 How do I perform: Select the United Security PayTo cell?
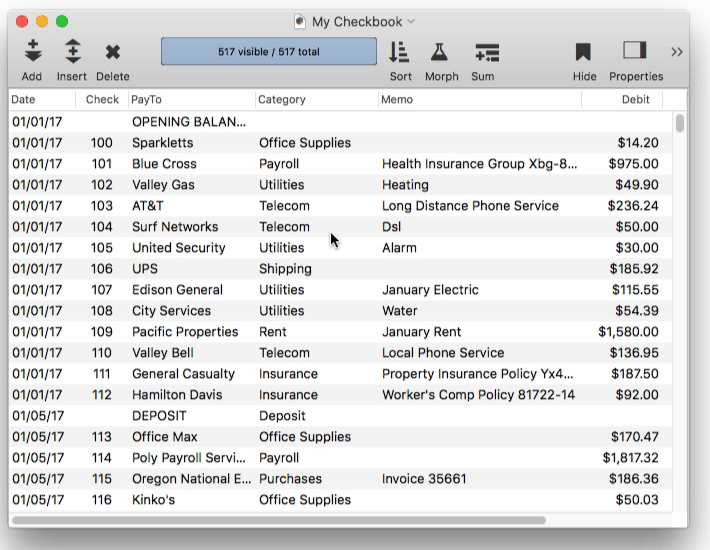[x=178, y=248]
